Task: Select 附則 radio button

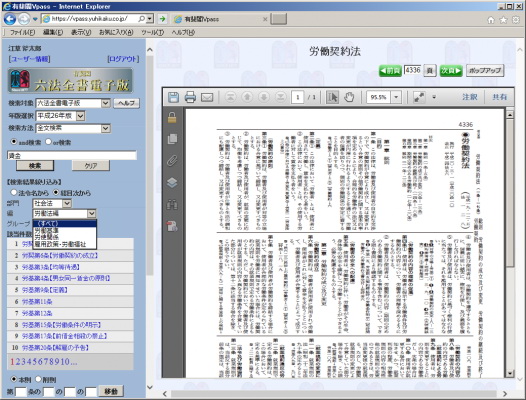Action: 38,379
